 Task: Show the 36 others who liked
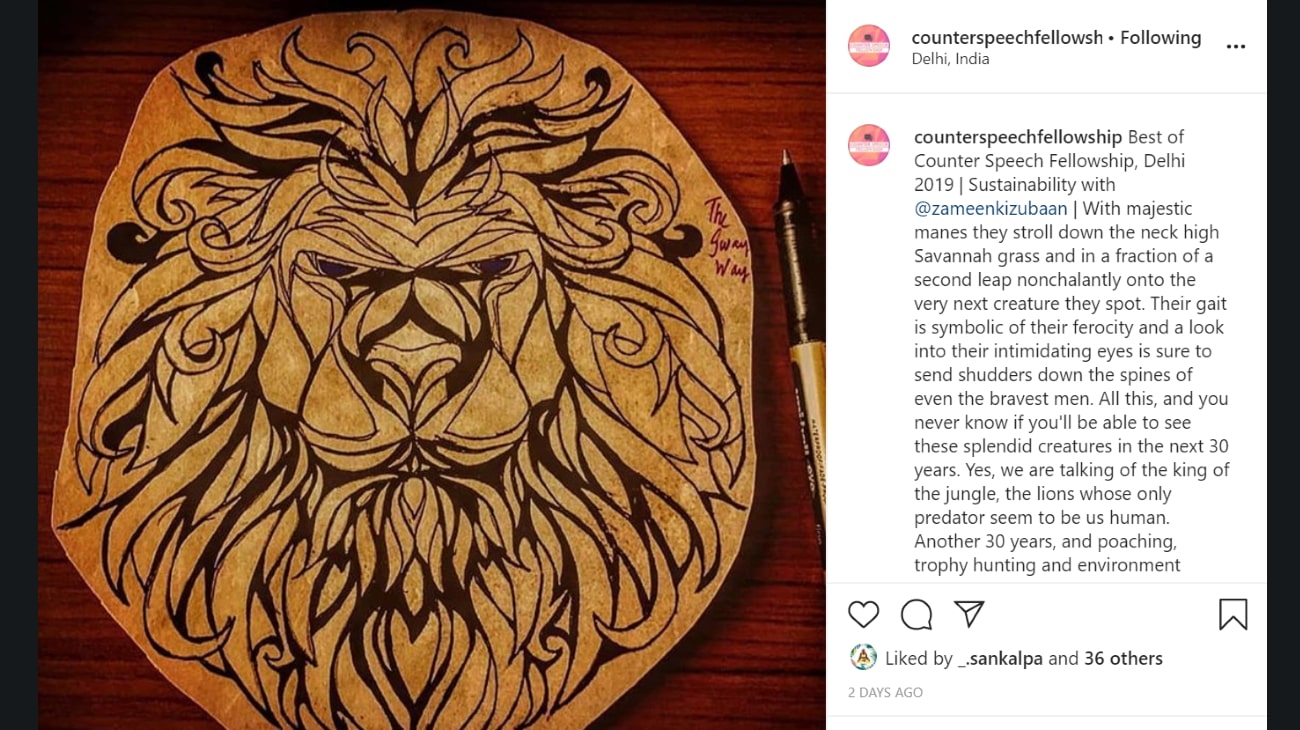click(x=1123, y=659)
